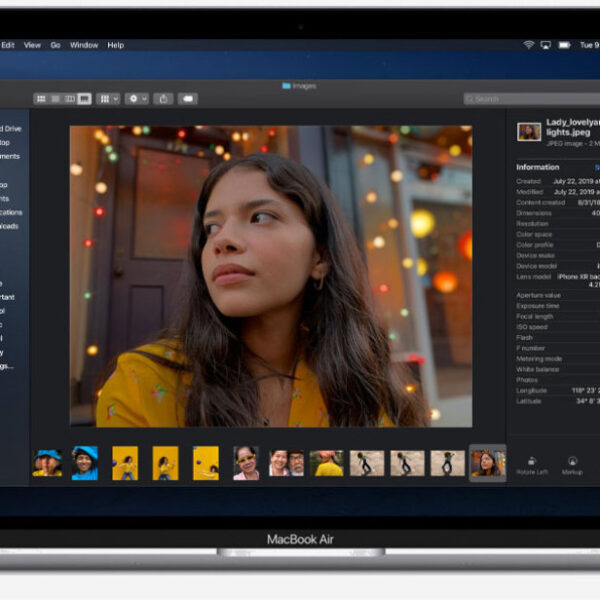Screen dimensions: 600x600
Task: Click the battery status icon
Action: [564, 45]
